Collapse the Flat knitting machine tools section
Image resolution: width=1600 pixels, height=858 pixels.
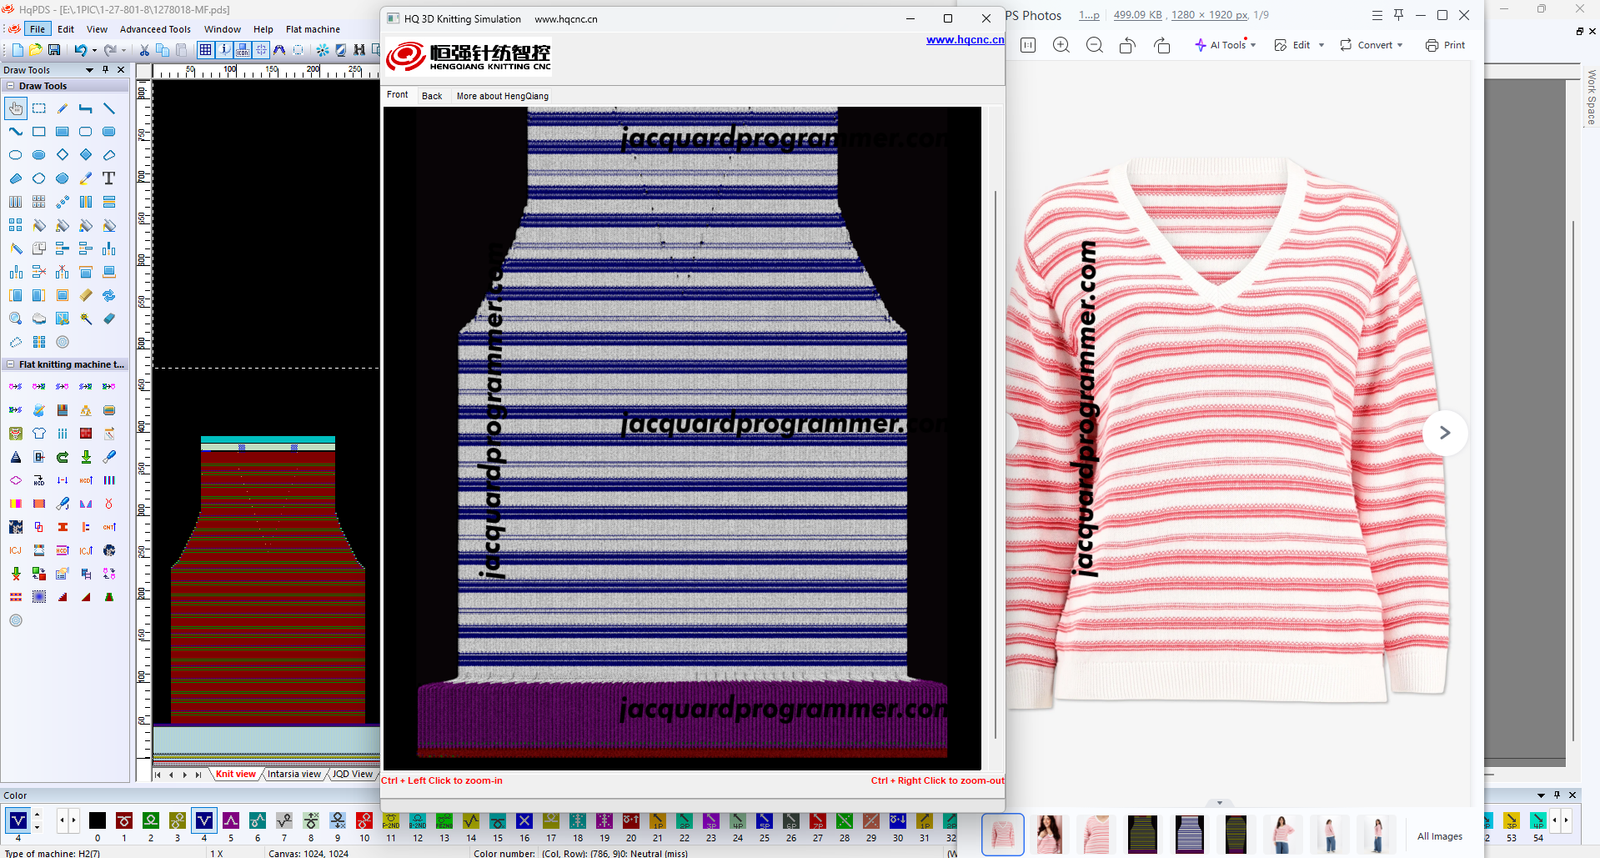10,365
